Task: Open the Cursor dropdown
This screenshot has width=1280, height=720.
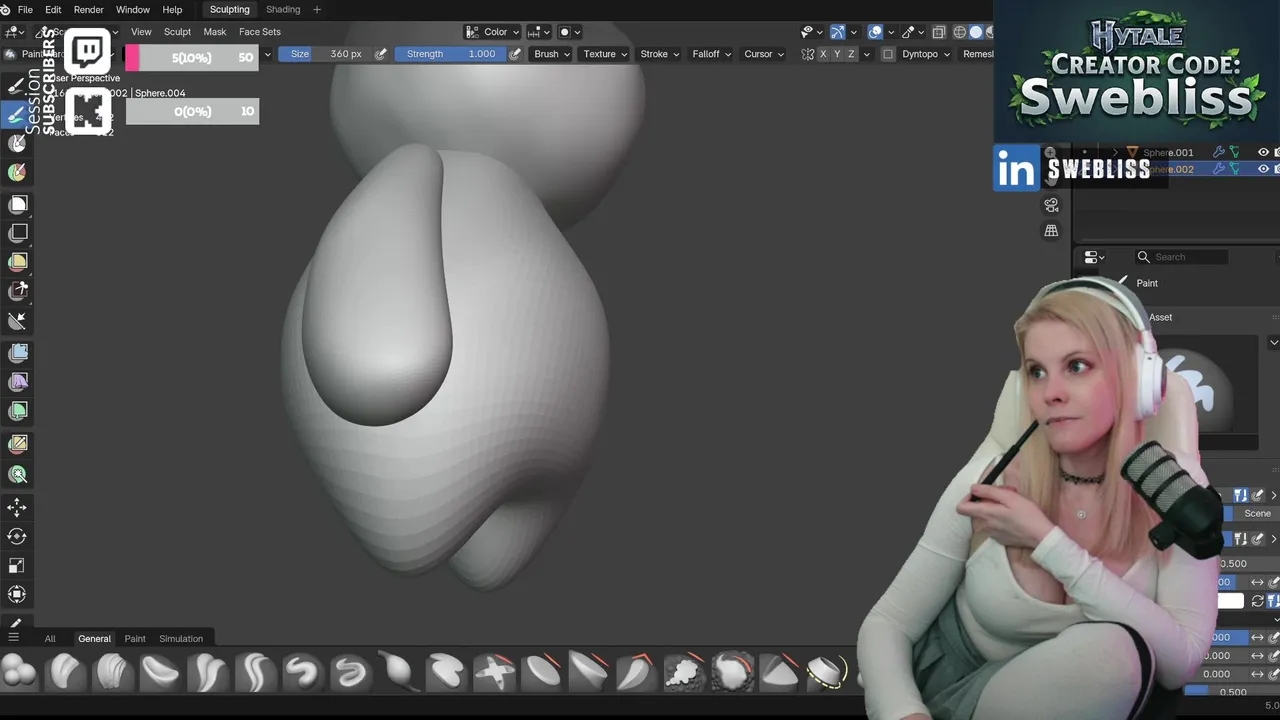Action: [x=764, y=54]
